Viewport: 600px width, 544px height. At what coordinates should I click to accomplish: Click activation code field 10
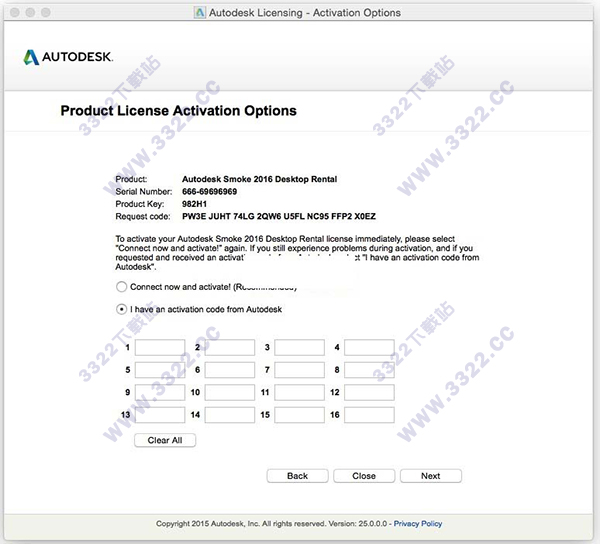point(230,393)
